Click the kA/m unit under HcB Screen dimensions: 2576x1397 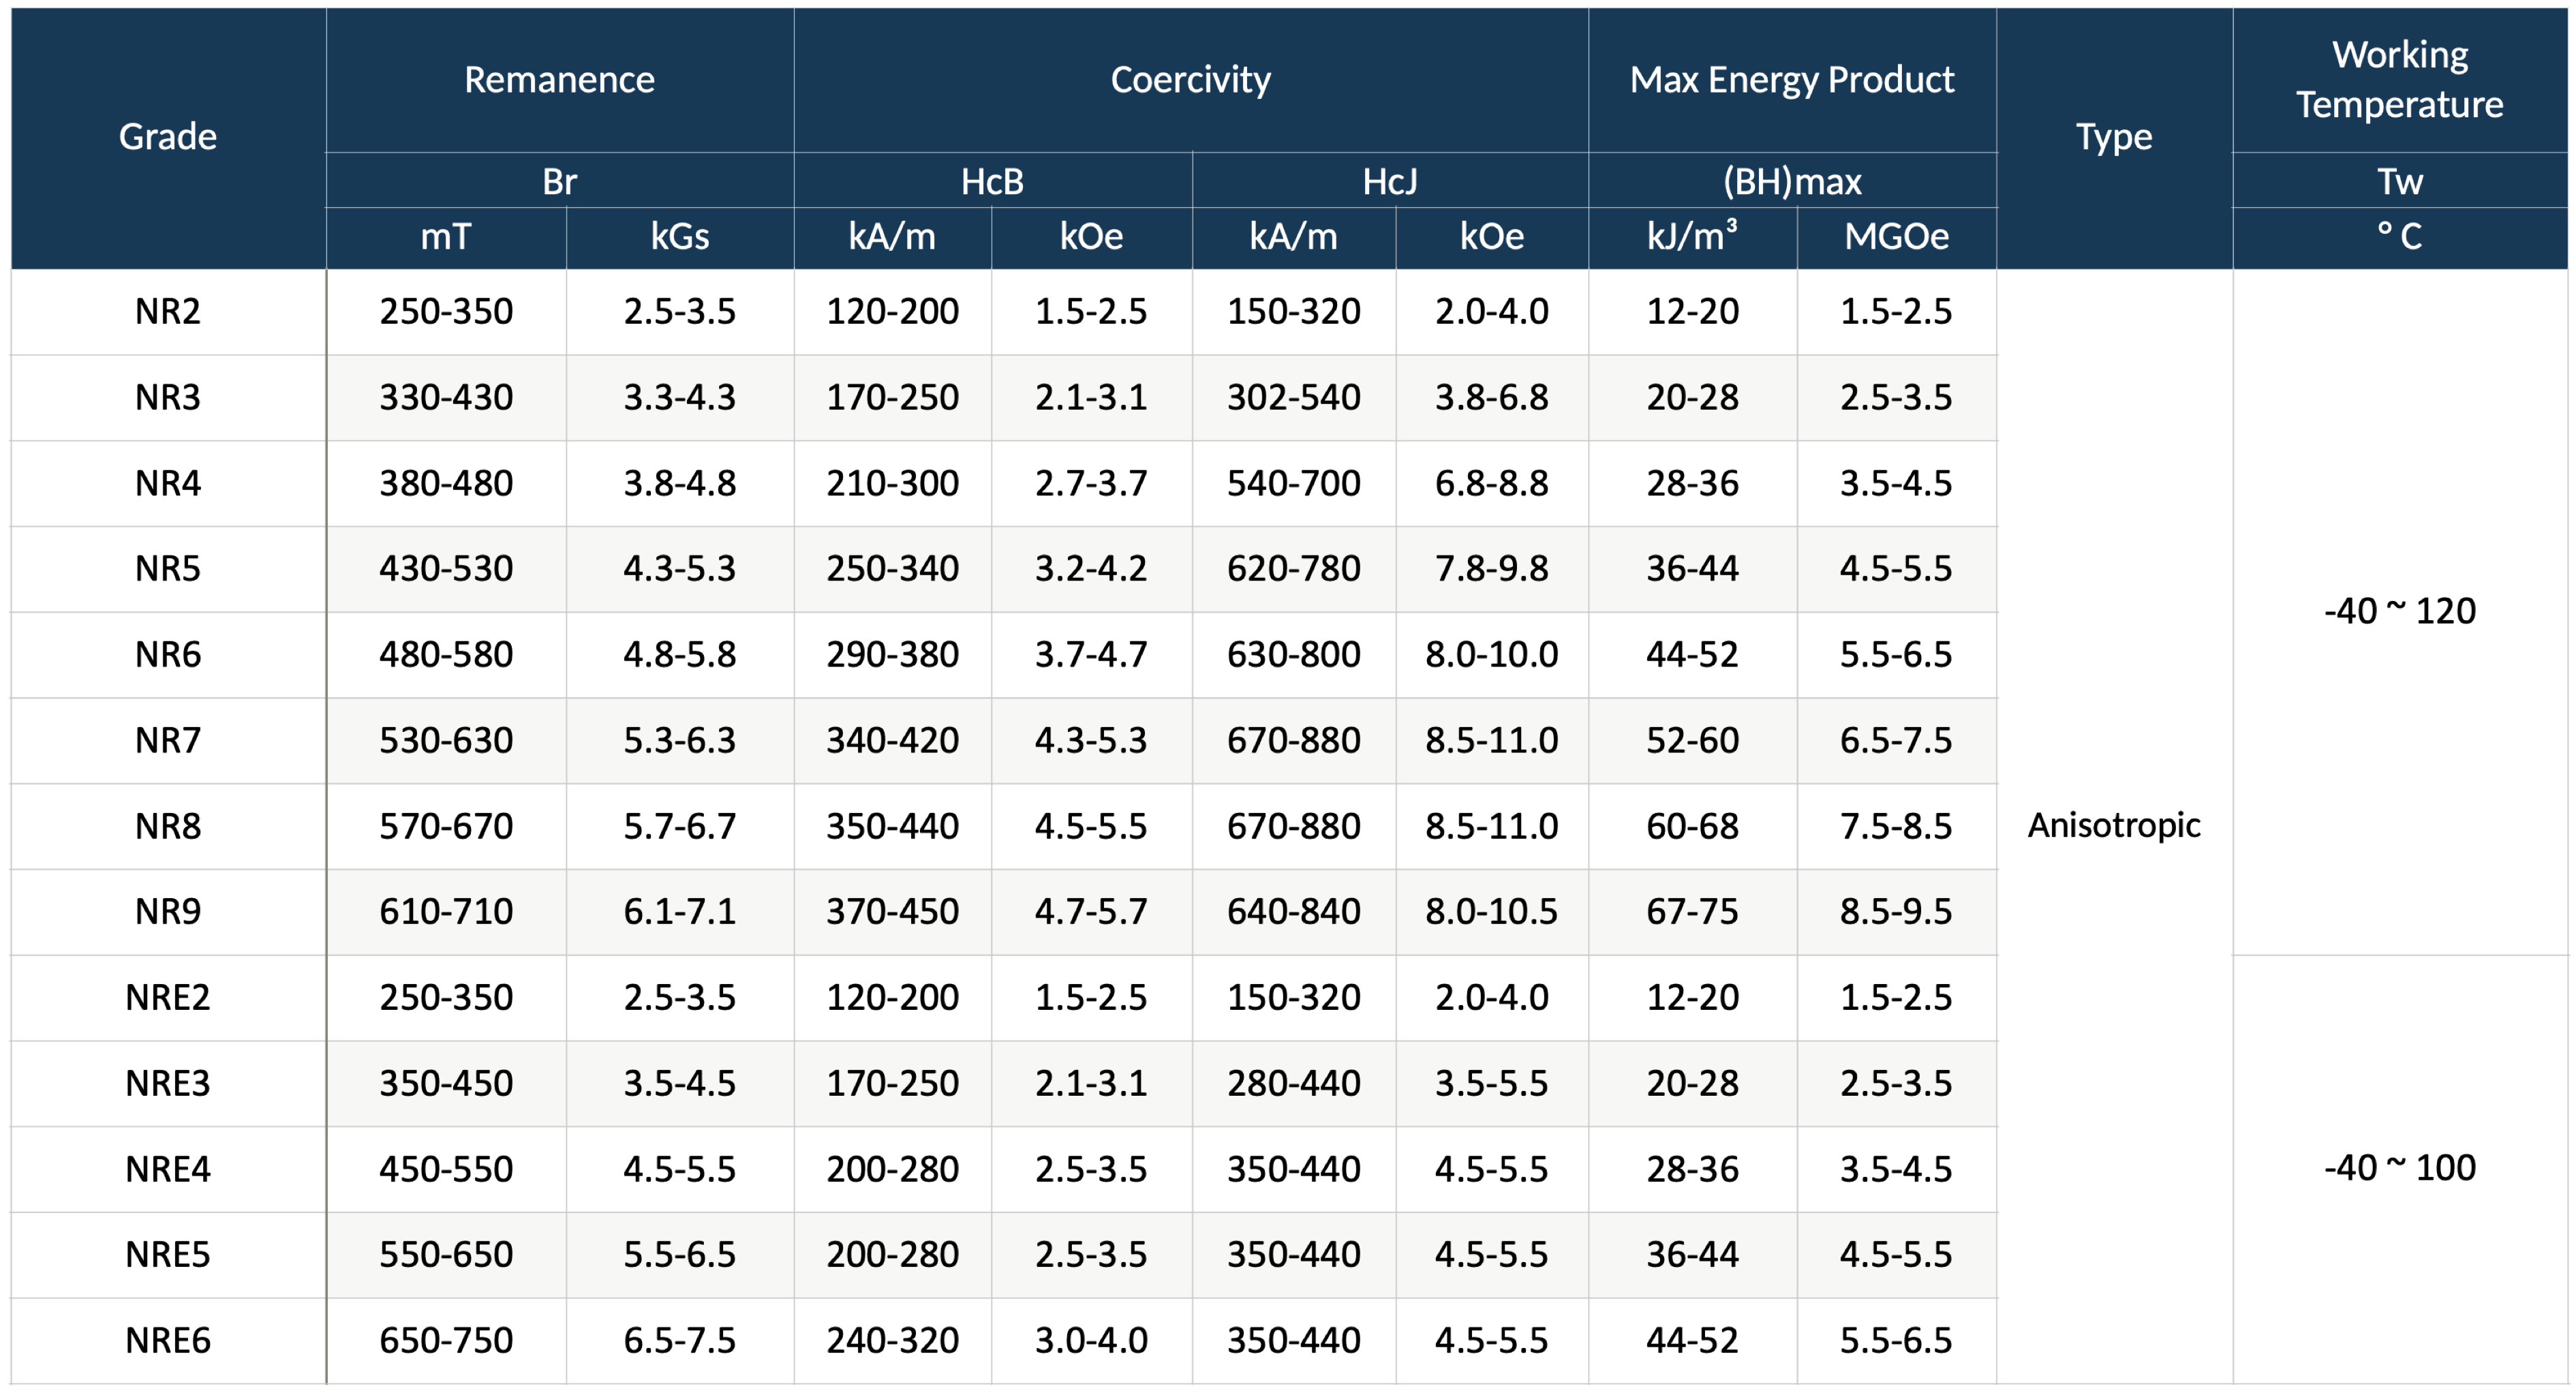pyautogui.click(x=892, y=237)
